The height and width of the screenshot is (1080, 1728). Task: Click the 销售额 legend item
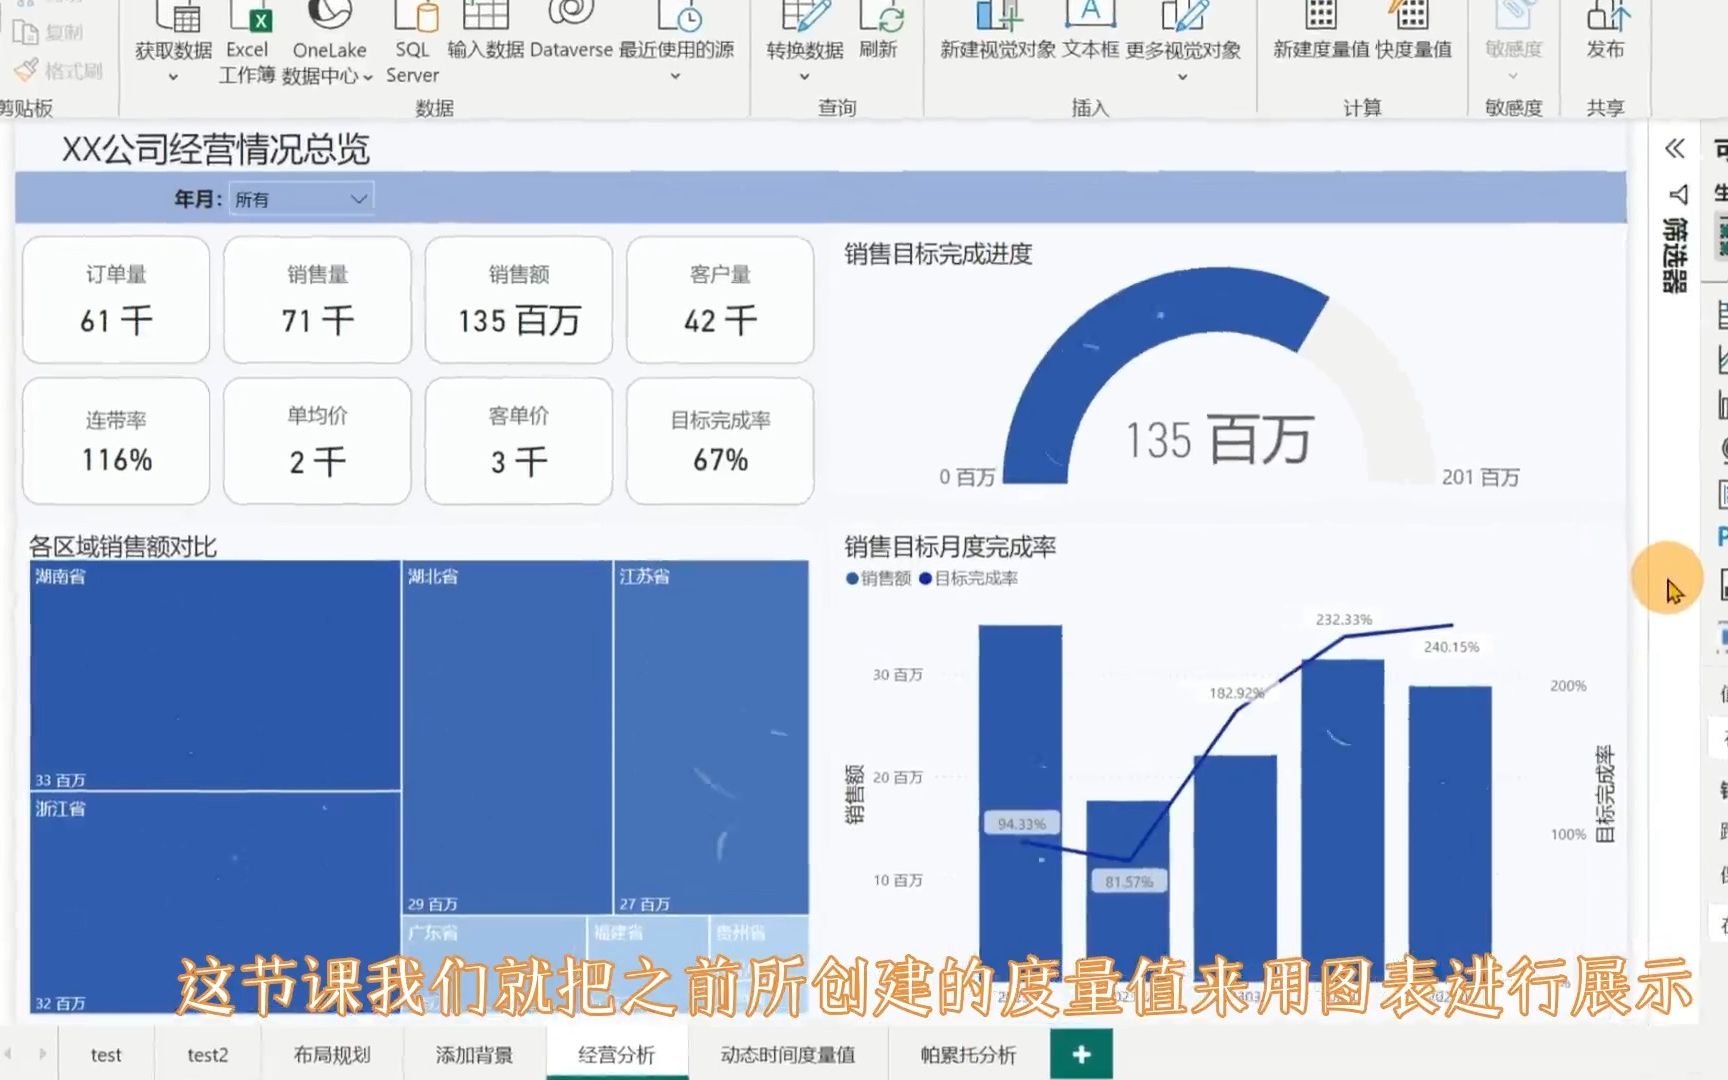[x=878, y=578]
